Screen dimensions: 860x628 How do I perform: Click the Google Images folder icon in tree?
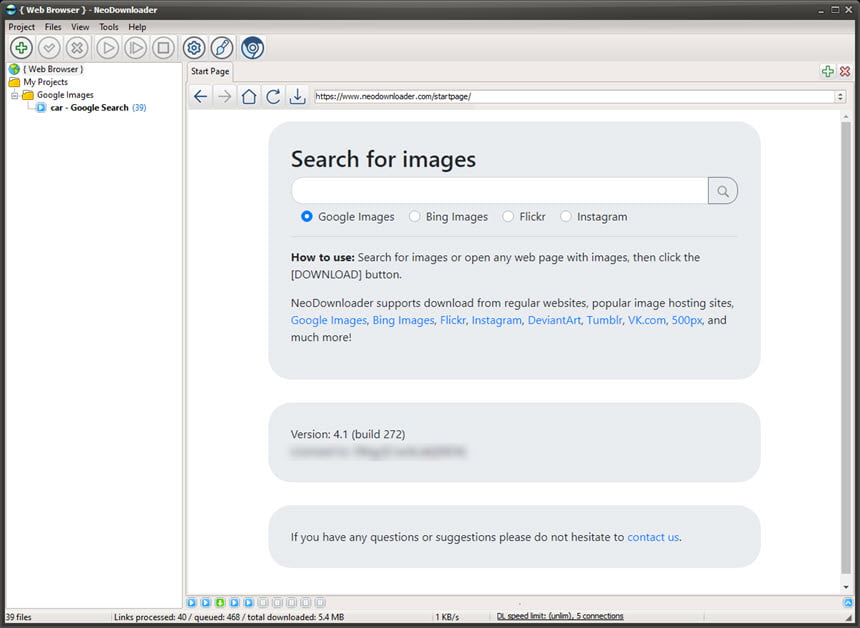pos(28,95)
